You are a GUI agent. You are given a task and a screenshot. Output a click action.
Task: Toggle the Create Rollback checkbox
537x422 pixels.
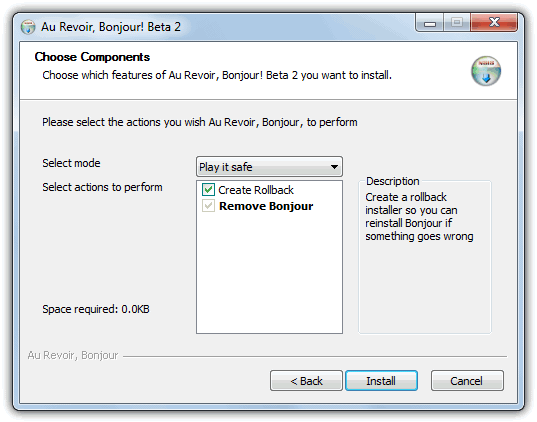point(208,189)
